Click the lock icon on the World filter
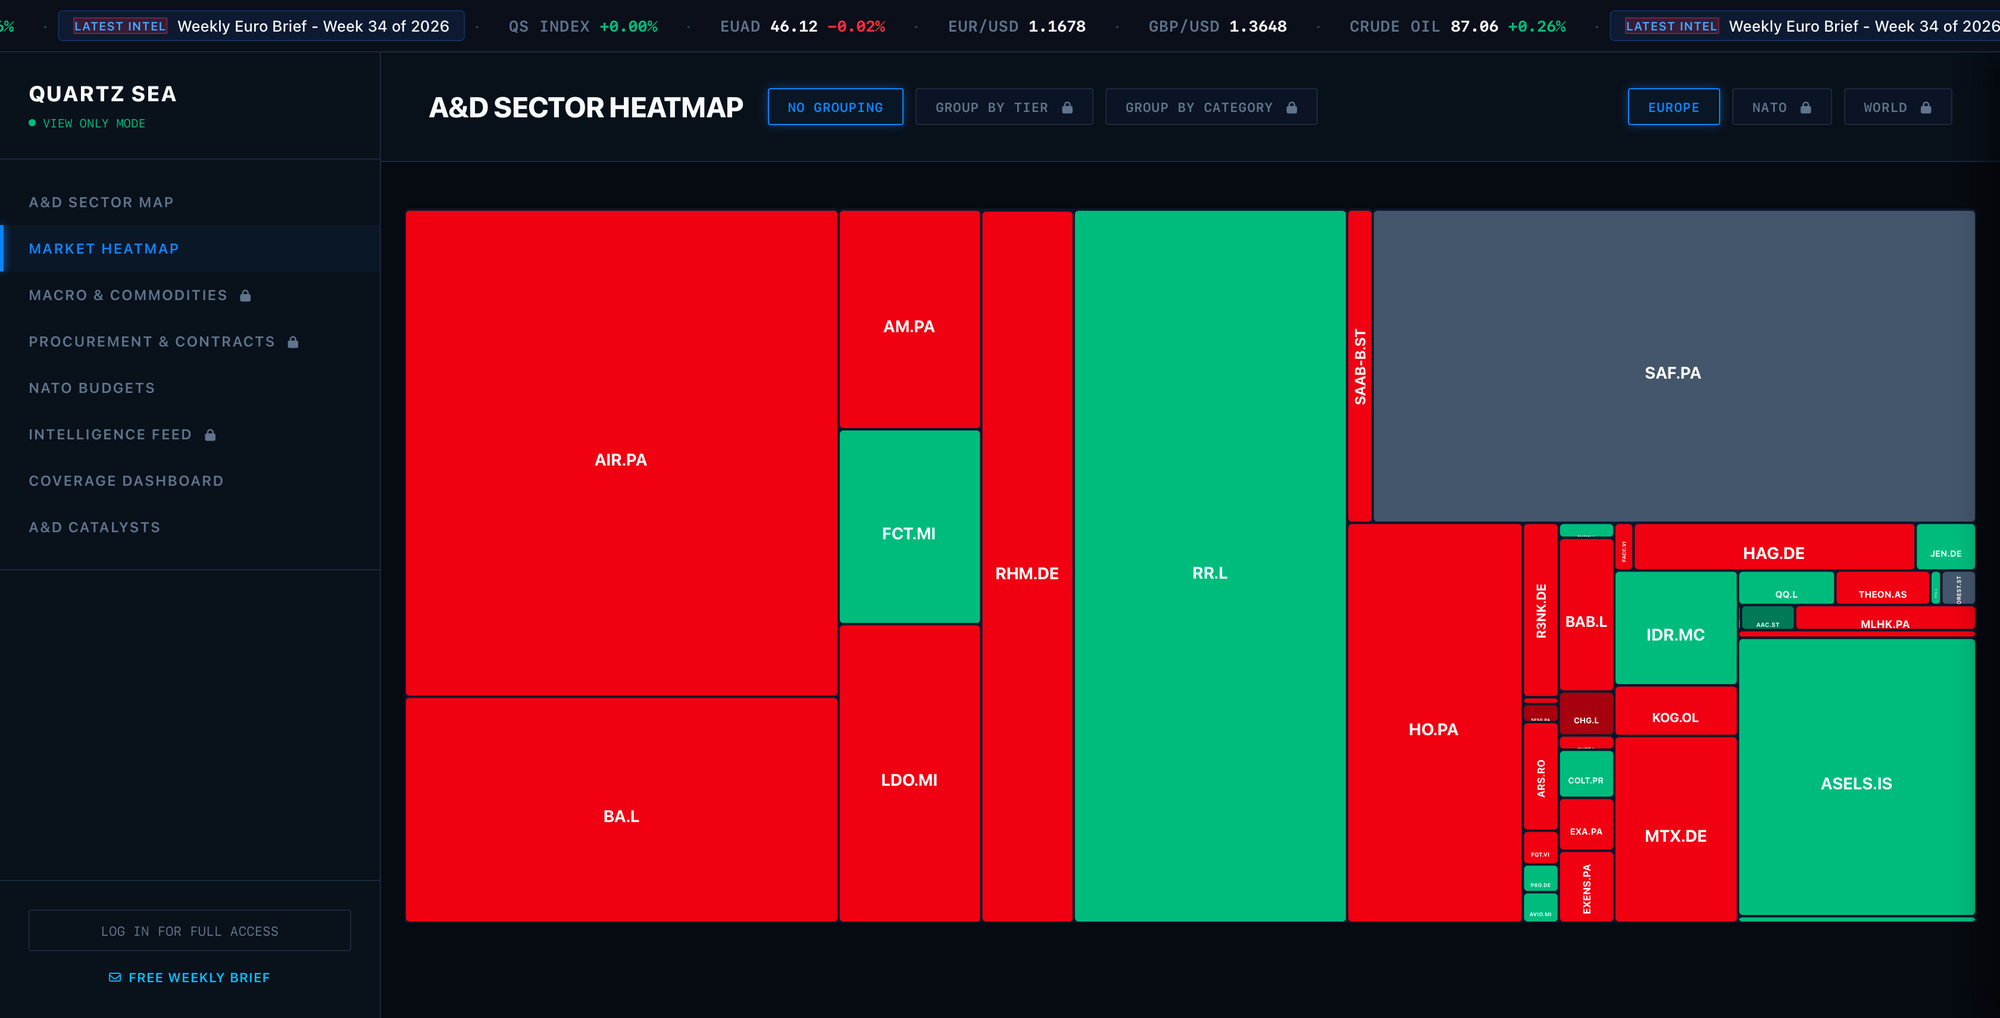The image size is (2000, 1018). (x=1926, y=107)
